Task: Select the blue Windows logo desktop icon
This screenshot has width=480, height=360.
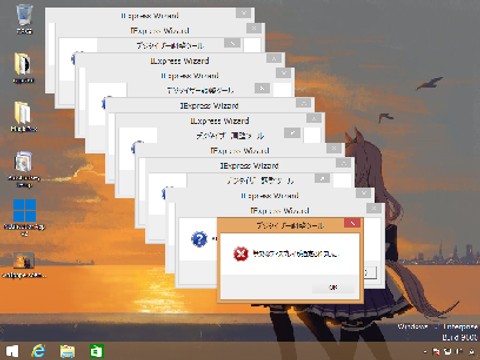Action: click(24, 218)
